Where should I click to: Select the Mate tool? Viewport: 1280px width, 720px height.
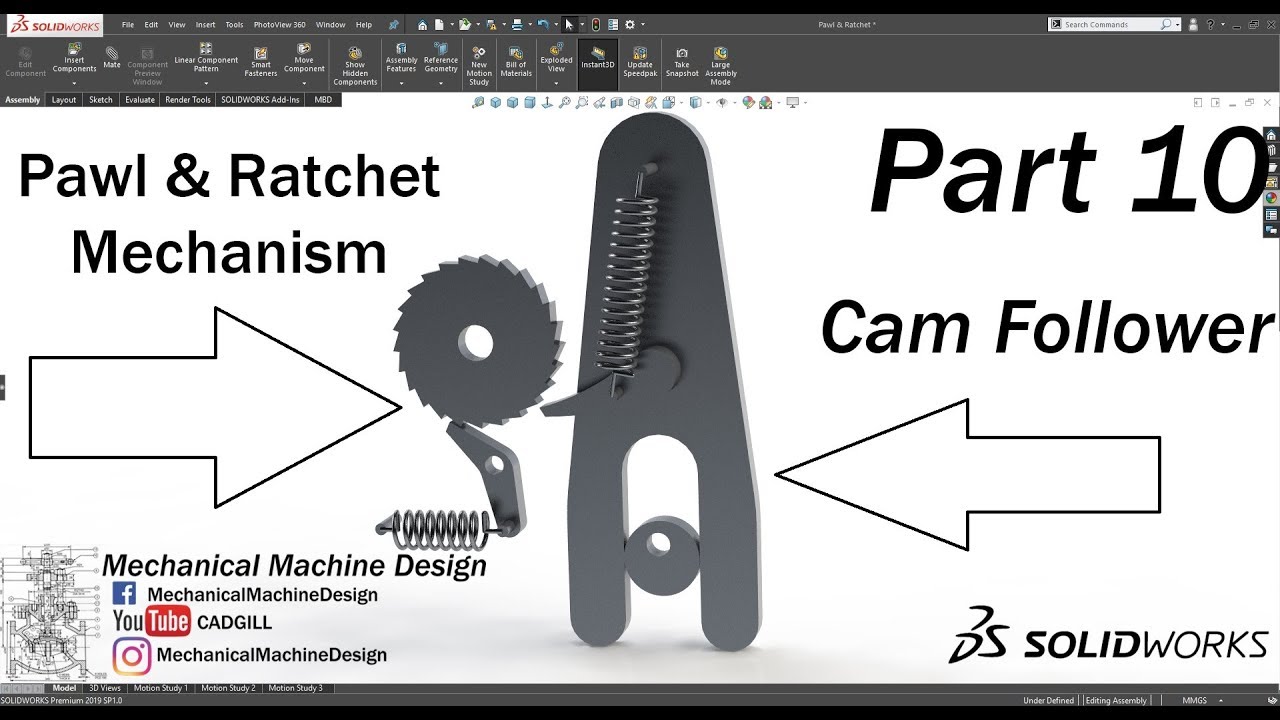click(111, 57)
